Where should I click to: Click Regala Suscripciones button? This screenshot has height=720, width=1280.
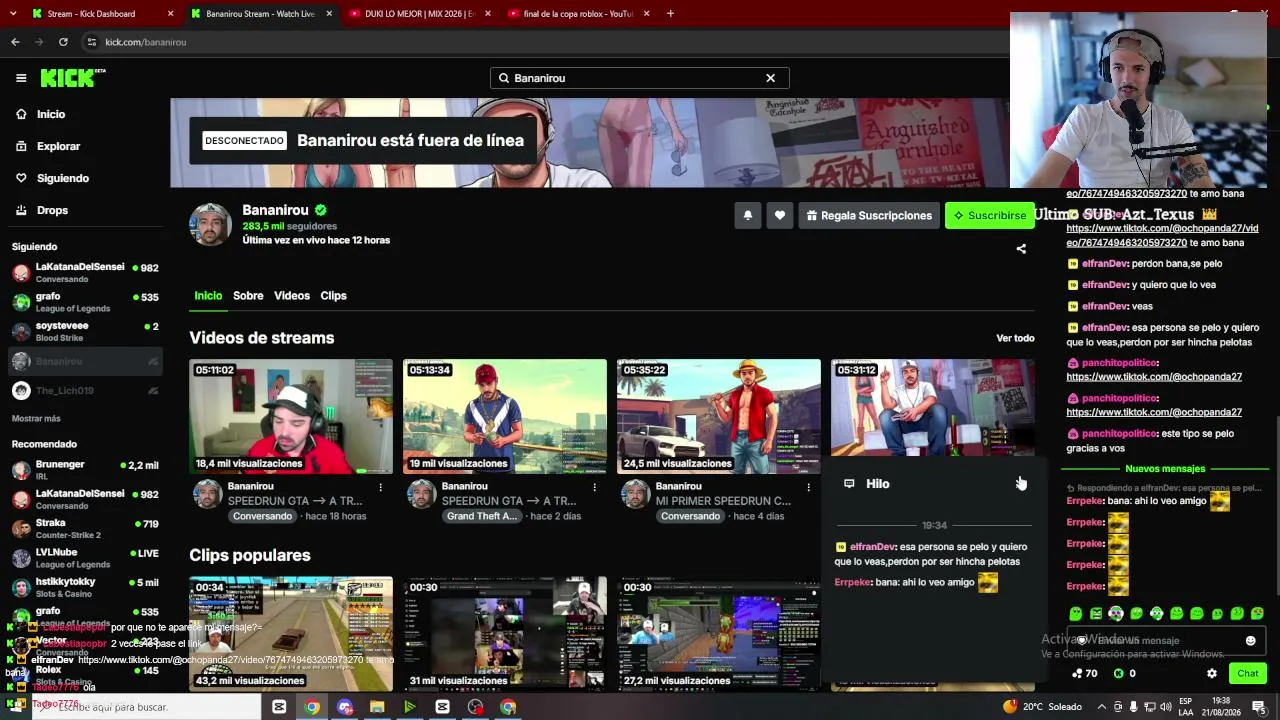click(x=869, y=215)
